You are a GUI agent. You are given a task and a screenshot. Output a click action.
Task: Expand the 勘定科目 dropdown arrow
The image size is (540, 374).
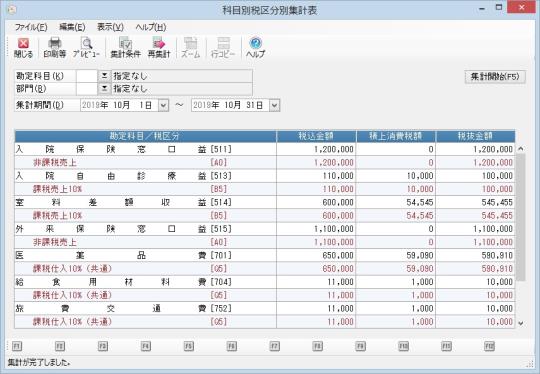104,76
